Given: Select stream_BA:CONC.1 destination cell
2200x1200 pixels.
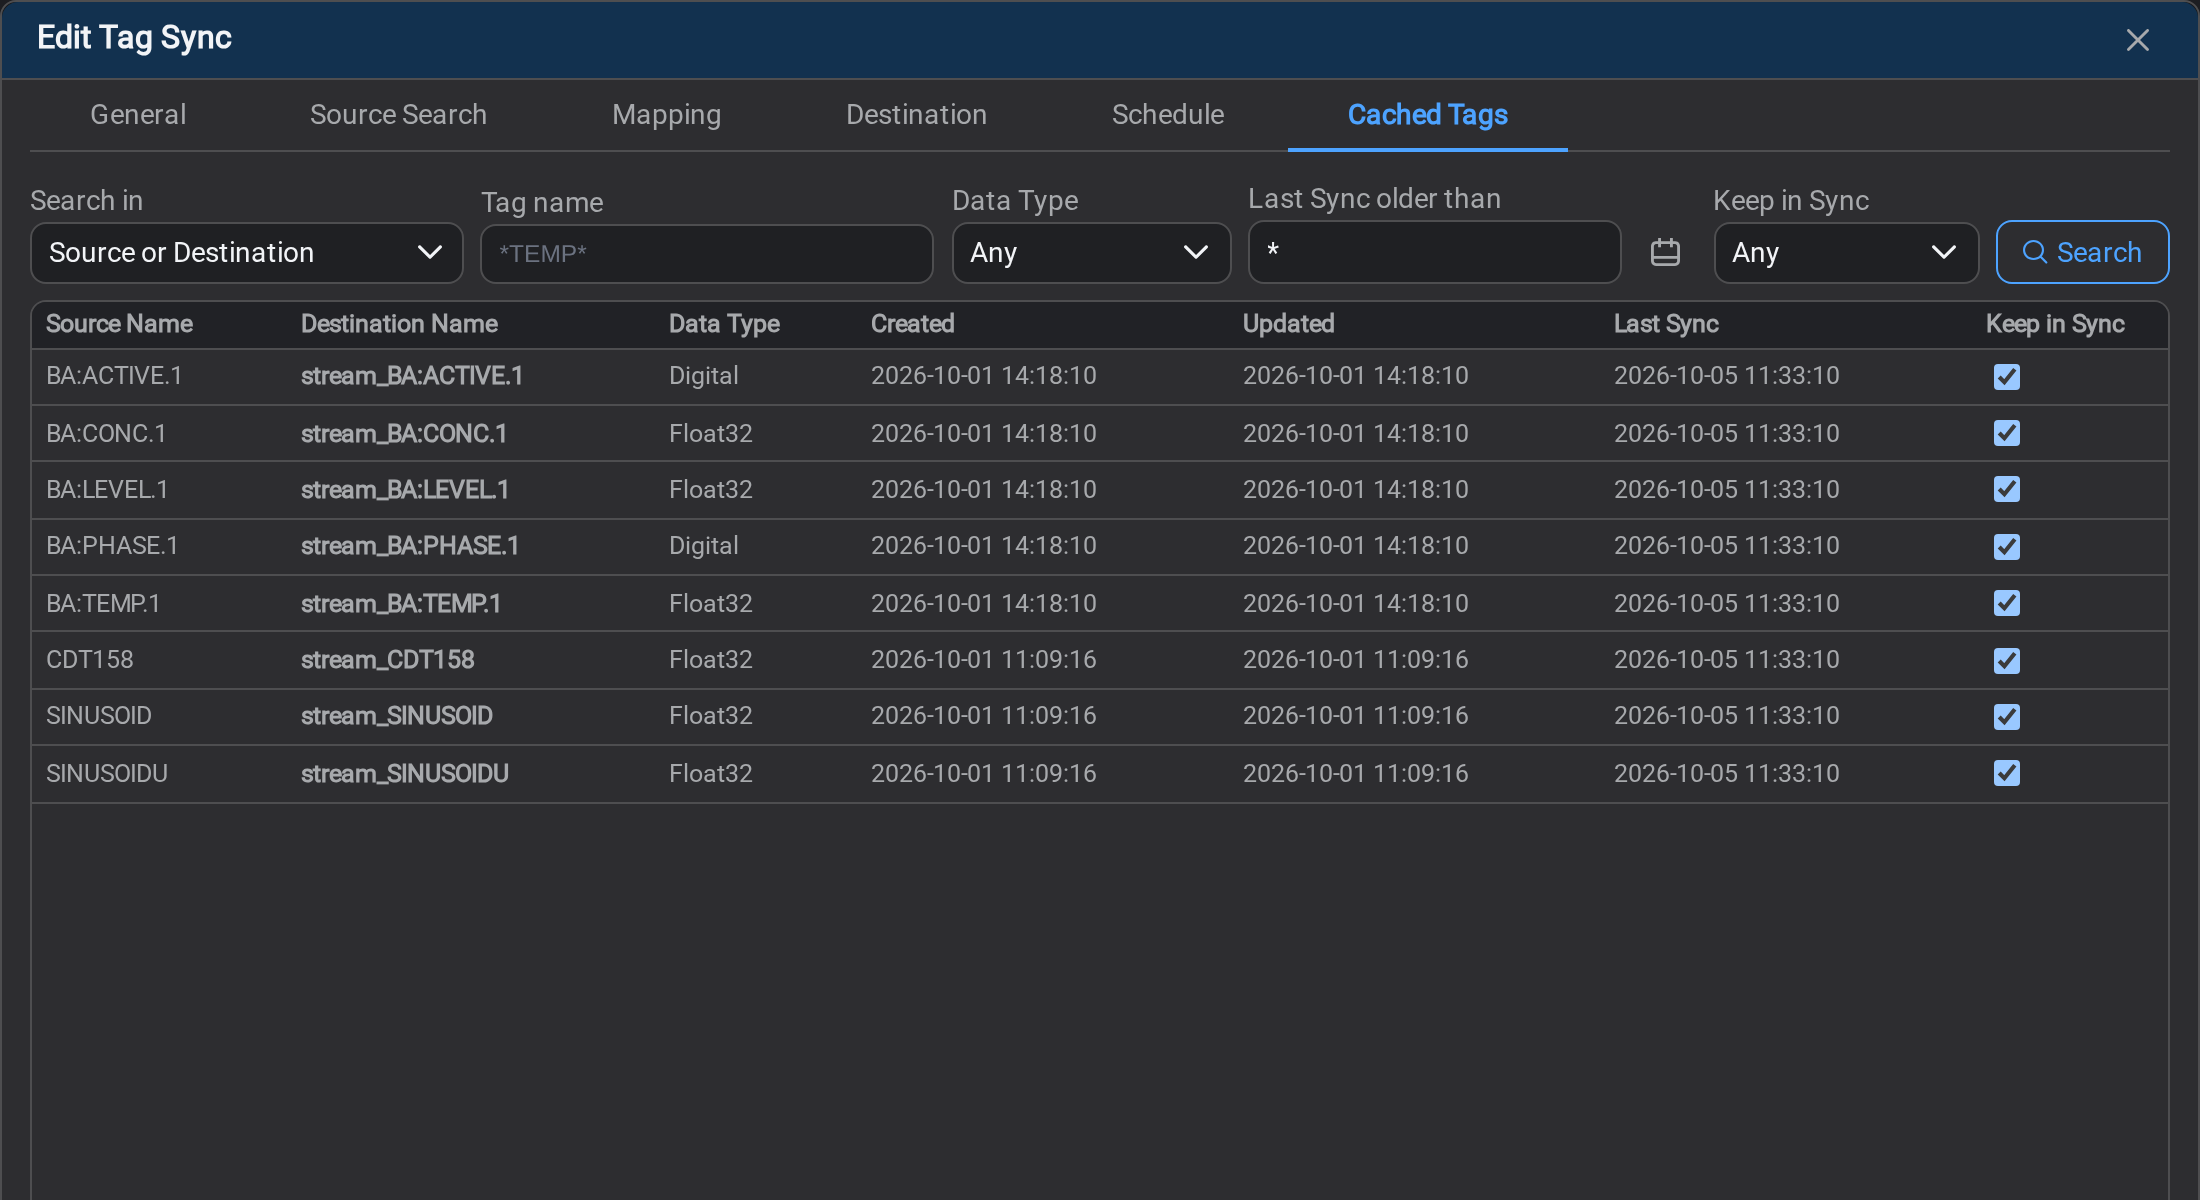Looking at the screenshot, I should 404,434.
